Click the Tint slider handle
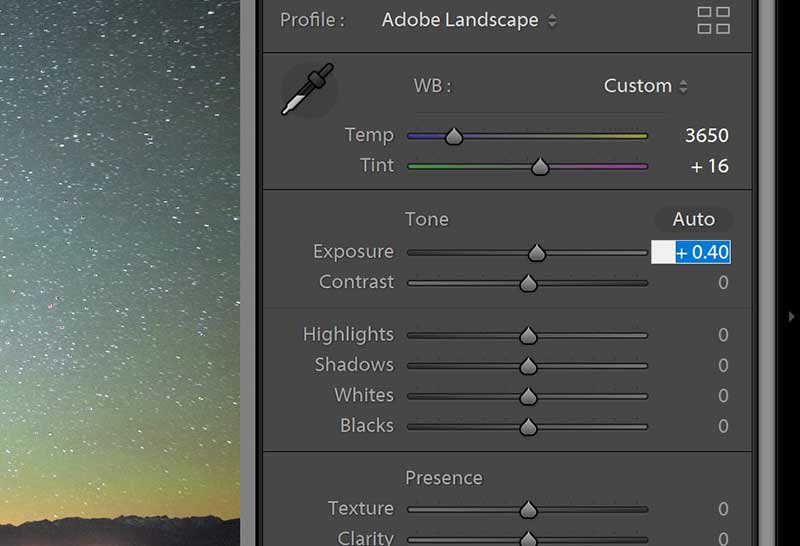The height and width of the screenshot is (546, 800). [x=540, y=166]
